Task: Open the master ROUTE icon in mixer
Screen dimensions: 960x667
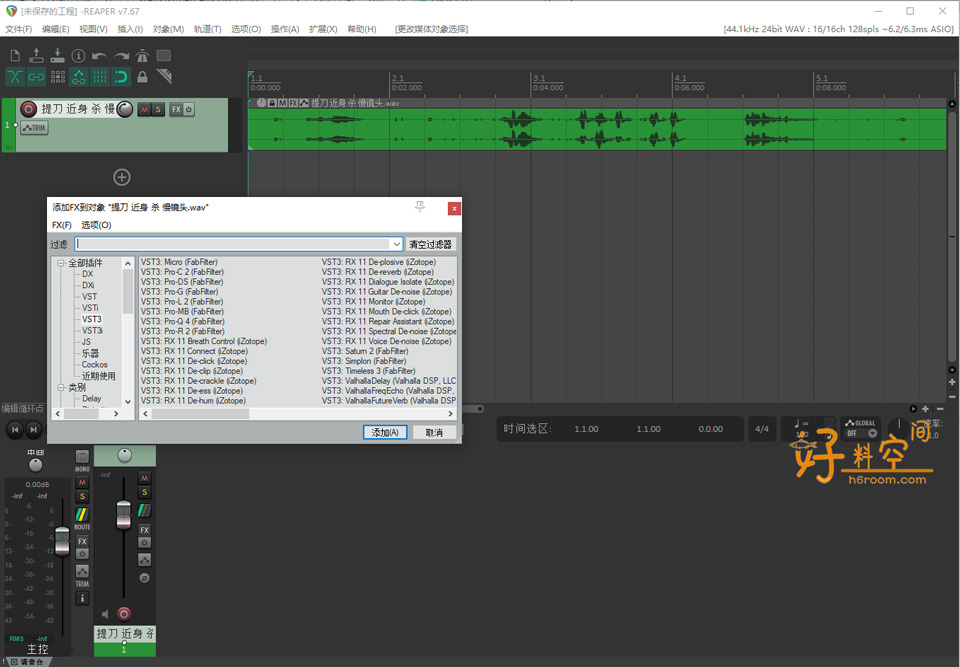Action: tap(82, 515)
